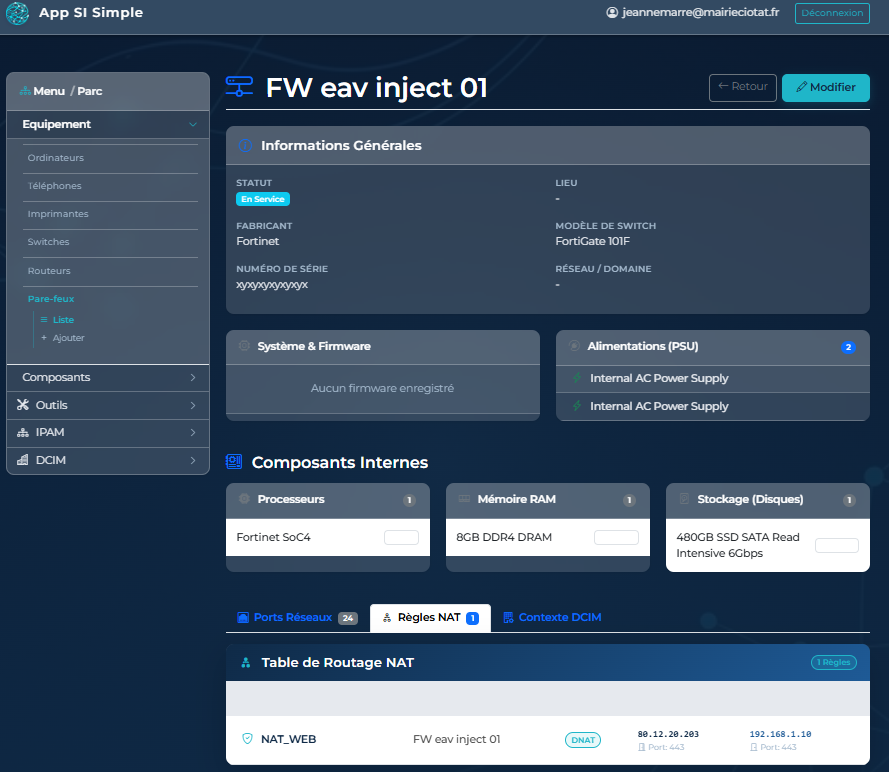Open Téléphones in the sidebar
This screenshot has width=889, height=772.
54,186
